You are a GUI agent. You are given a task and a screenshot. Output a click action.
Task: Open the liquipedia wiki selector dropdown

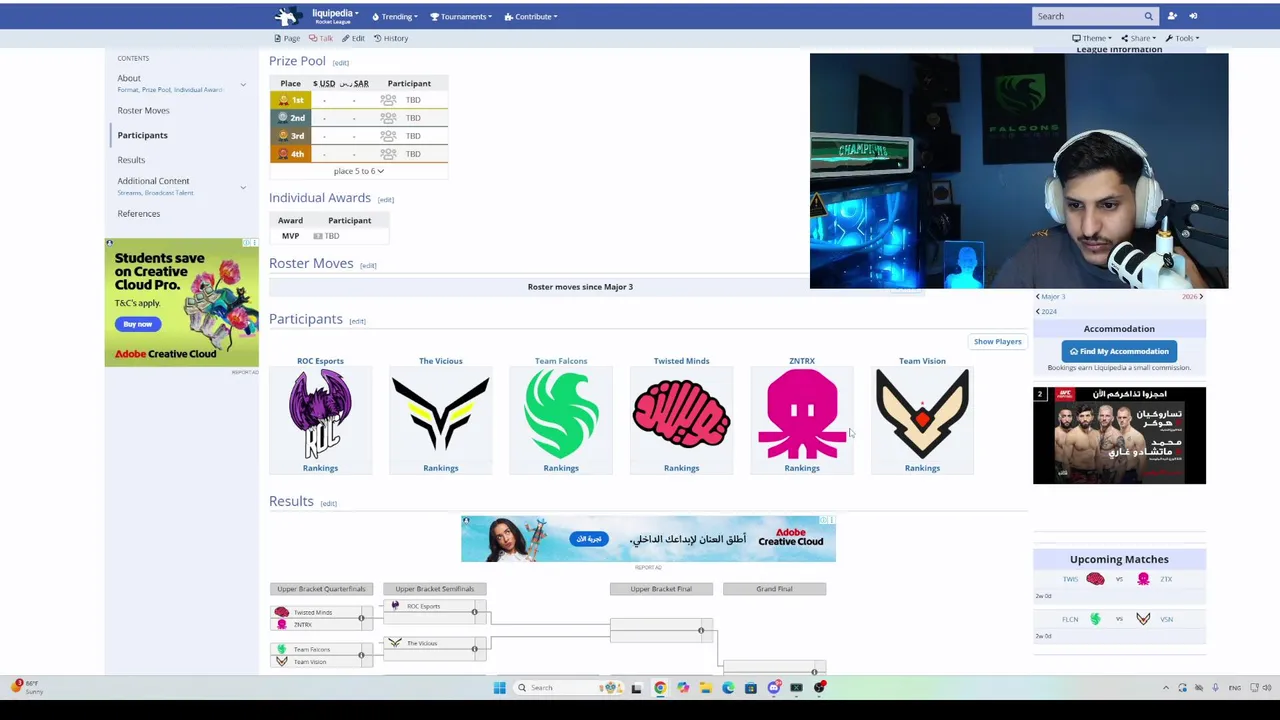pos(335,16)
